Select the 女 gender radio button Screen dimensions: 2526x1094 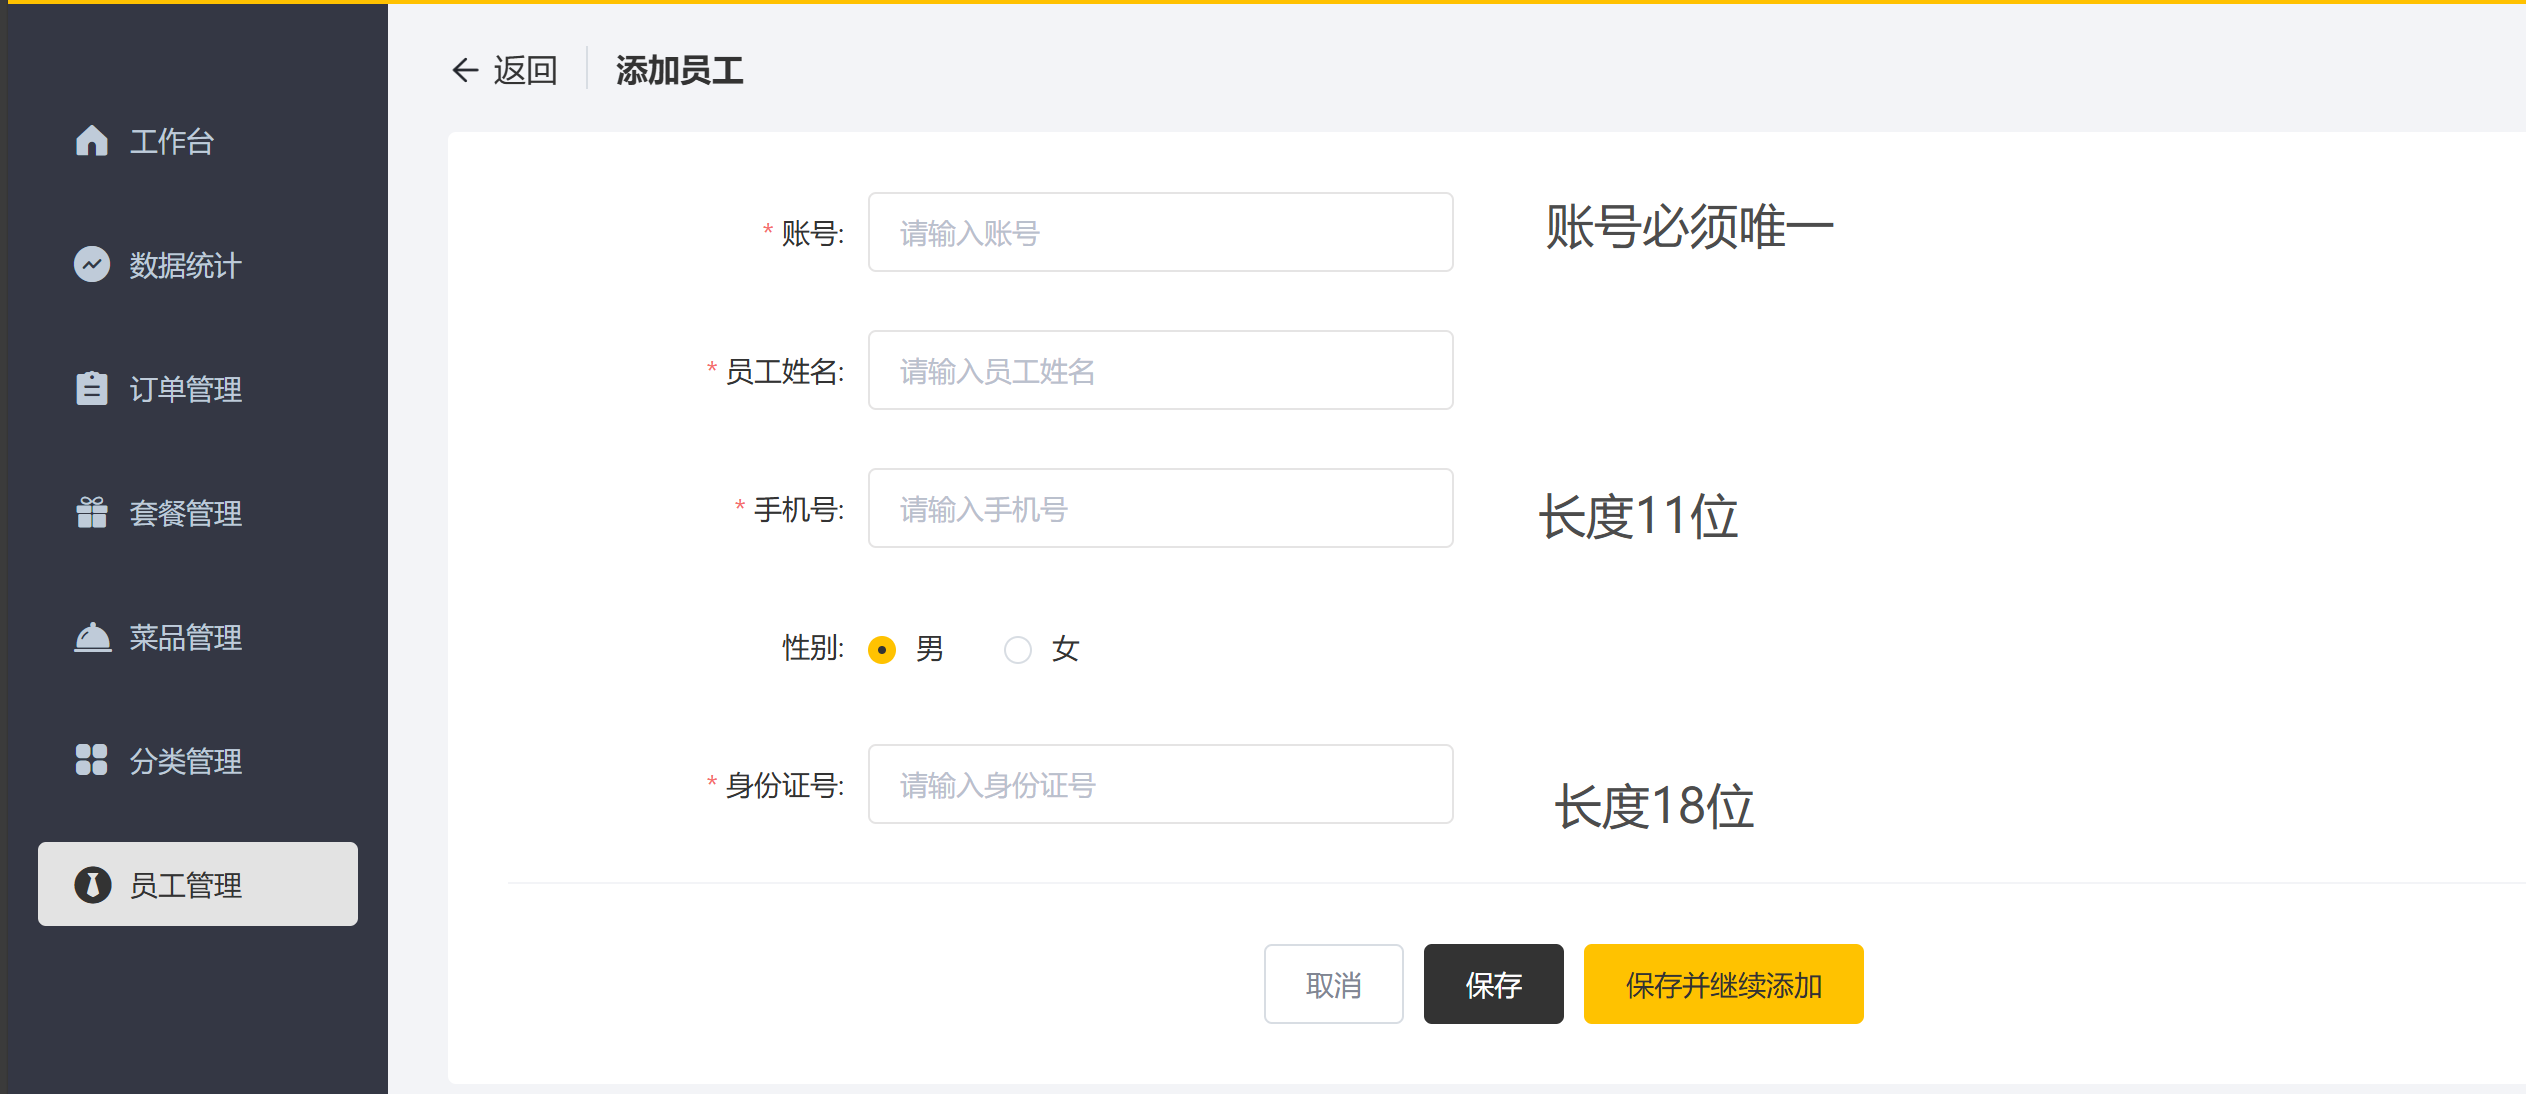pyautogui.click(x=1017, y=650)
